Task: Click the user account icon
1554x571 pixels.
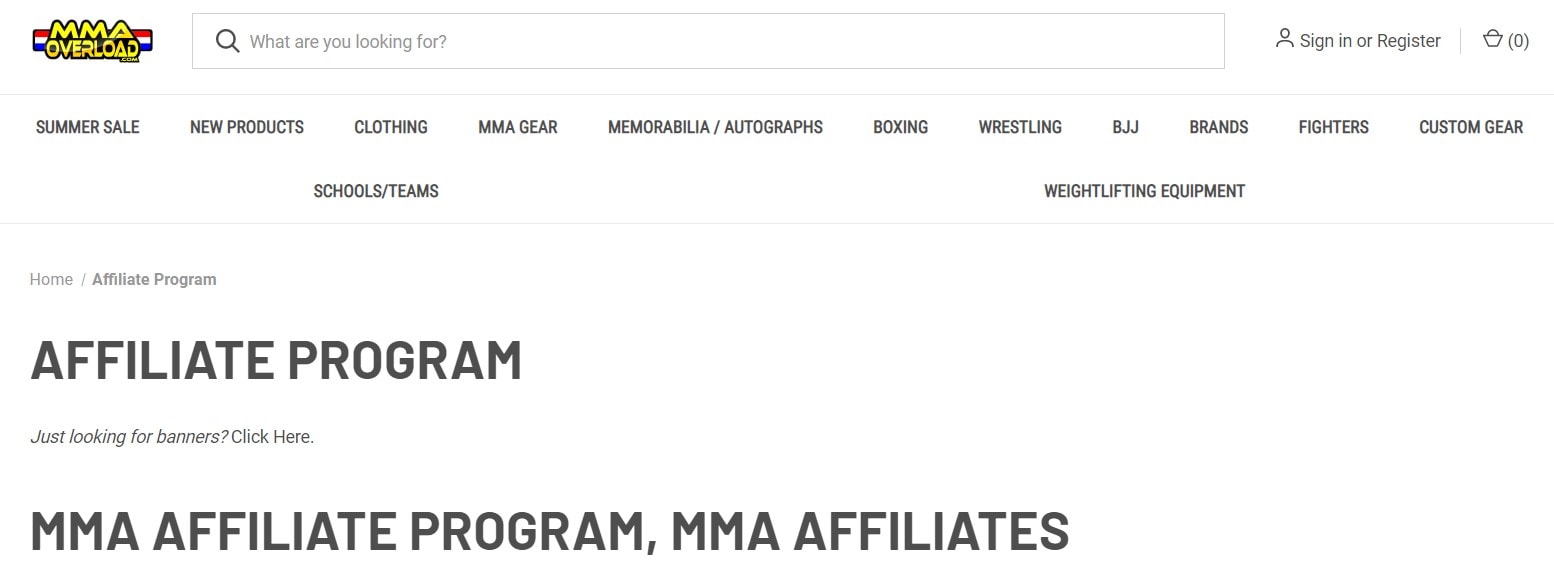Action: 1284,39
